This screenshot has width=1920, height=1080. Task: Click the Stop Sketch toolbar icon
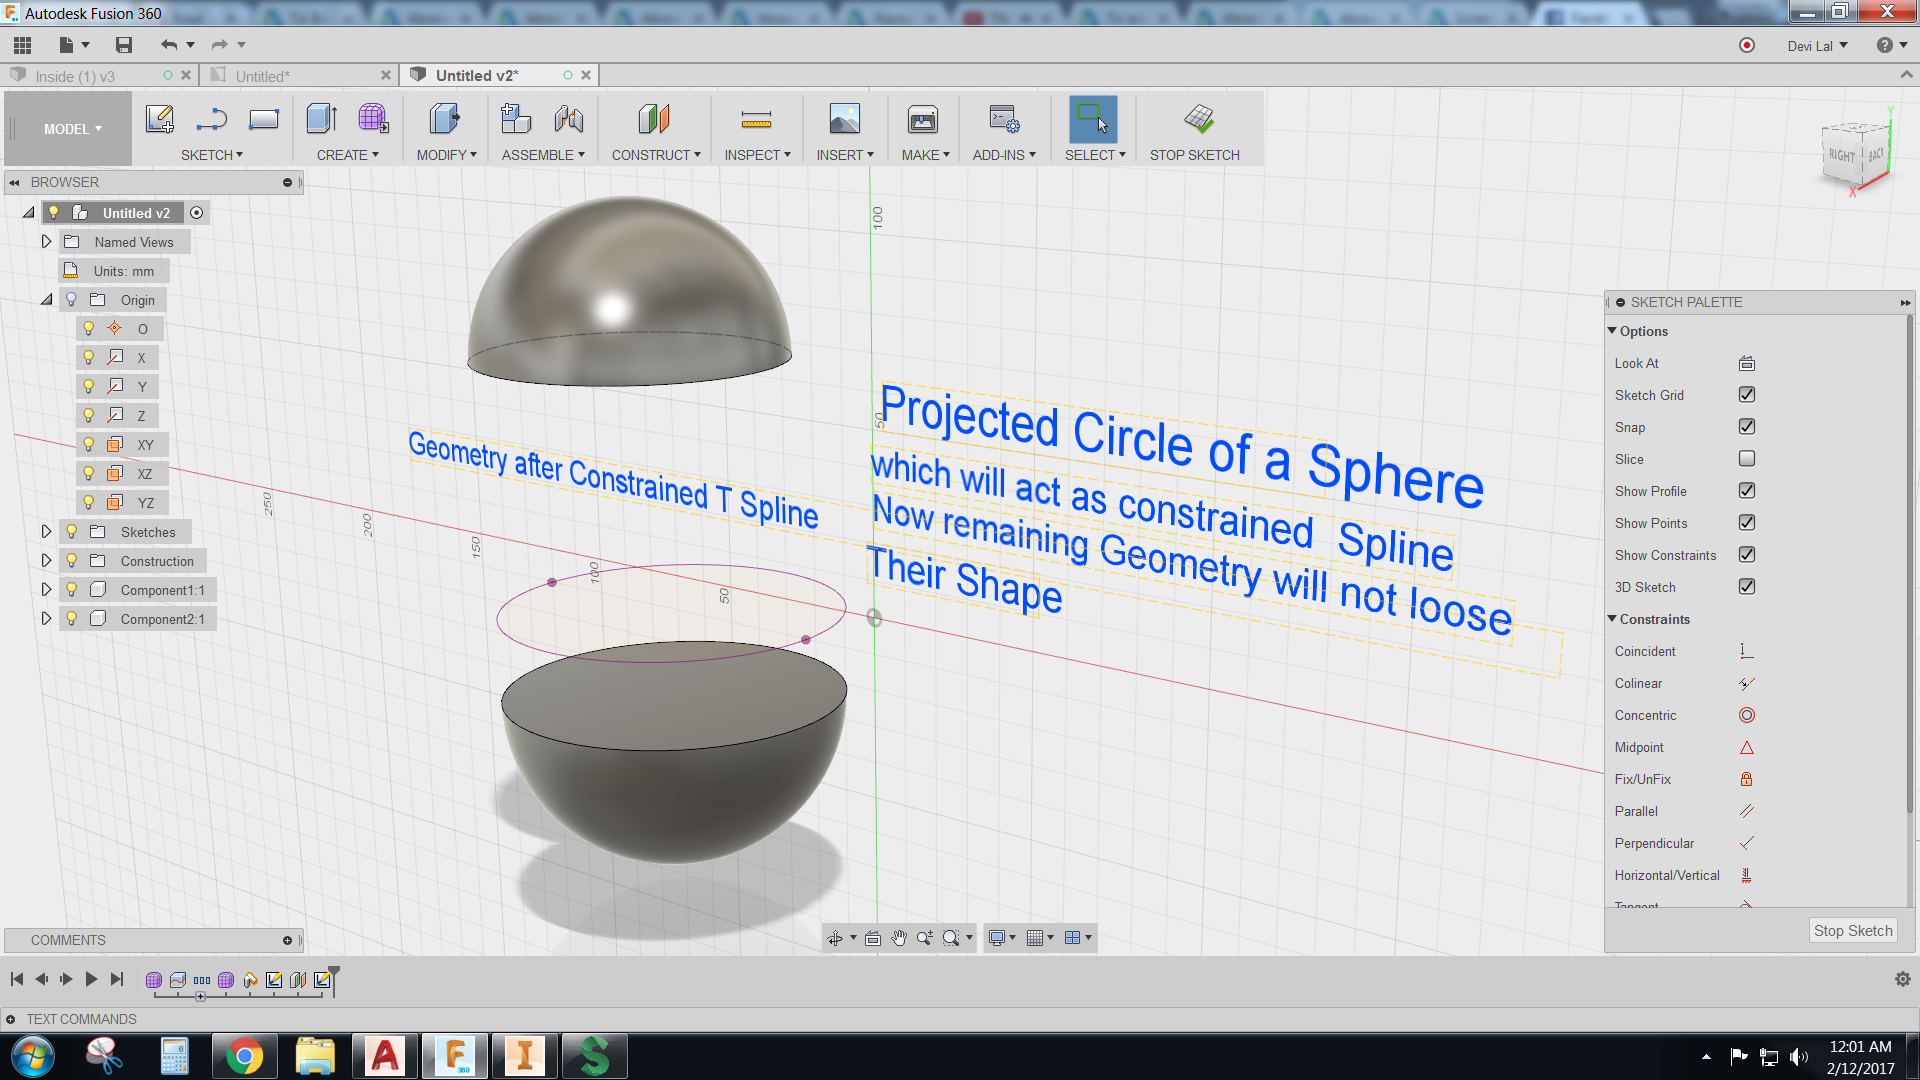click(x=1198, y=119)
